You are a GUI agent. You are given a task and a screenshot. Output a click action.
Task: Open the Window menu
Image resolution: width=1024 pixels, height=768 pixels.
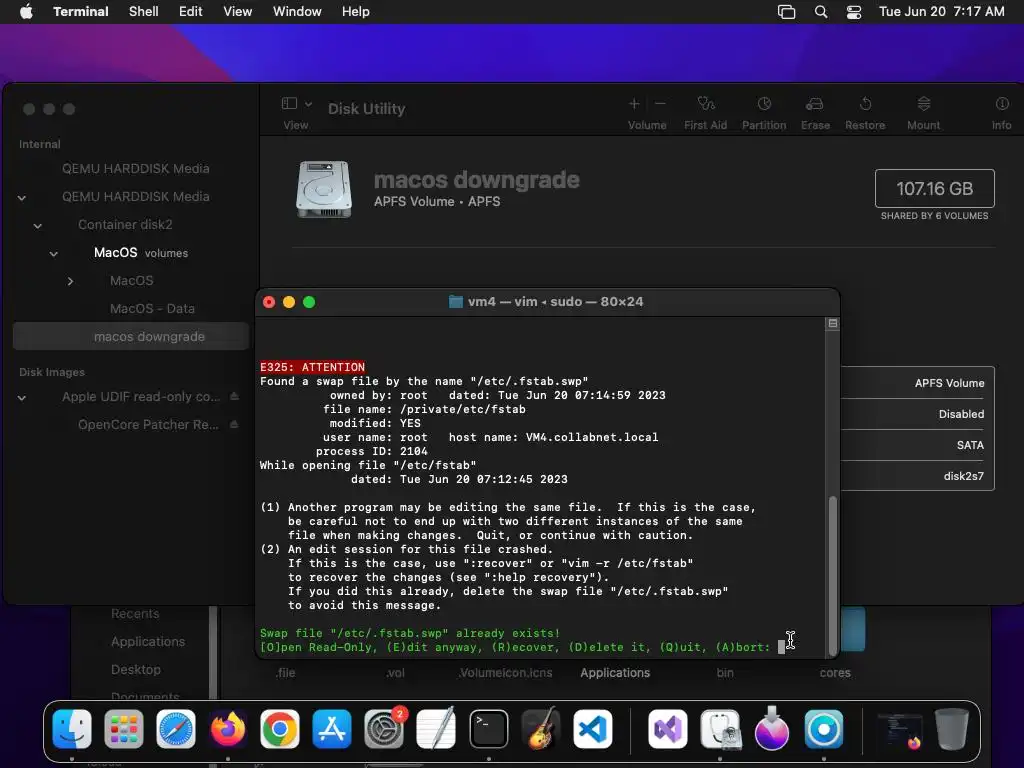coord(296,12)
